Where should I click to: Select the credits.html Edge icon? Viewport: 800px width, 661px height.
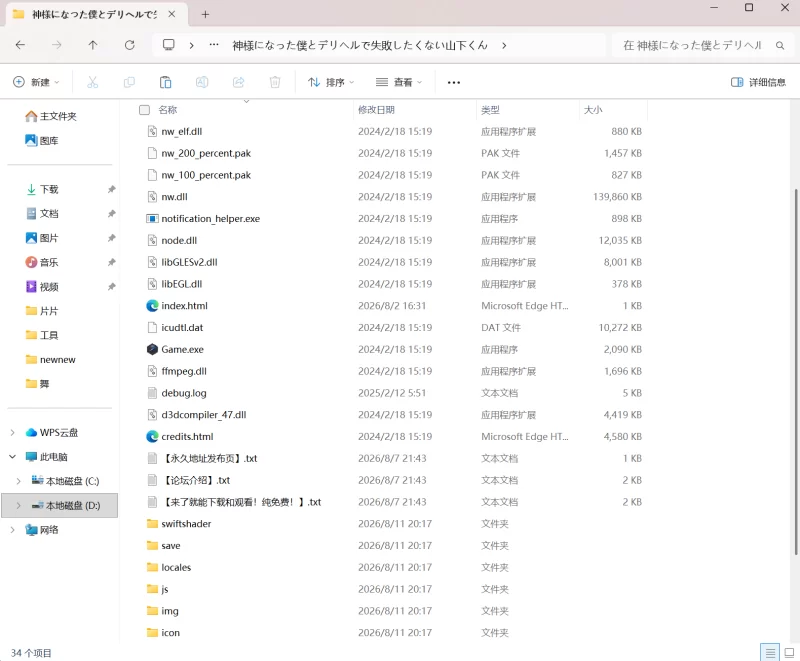click(152, 437)
